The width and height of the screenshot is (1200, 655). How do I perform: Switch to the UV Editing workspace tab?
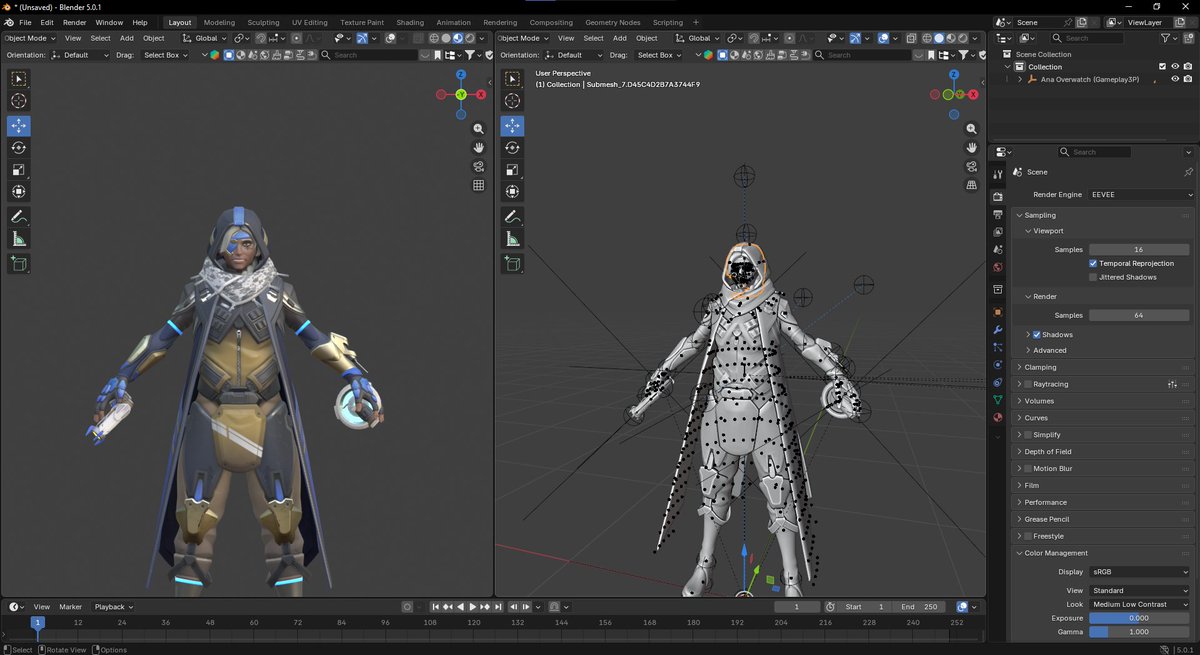coord(310,22)
